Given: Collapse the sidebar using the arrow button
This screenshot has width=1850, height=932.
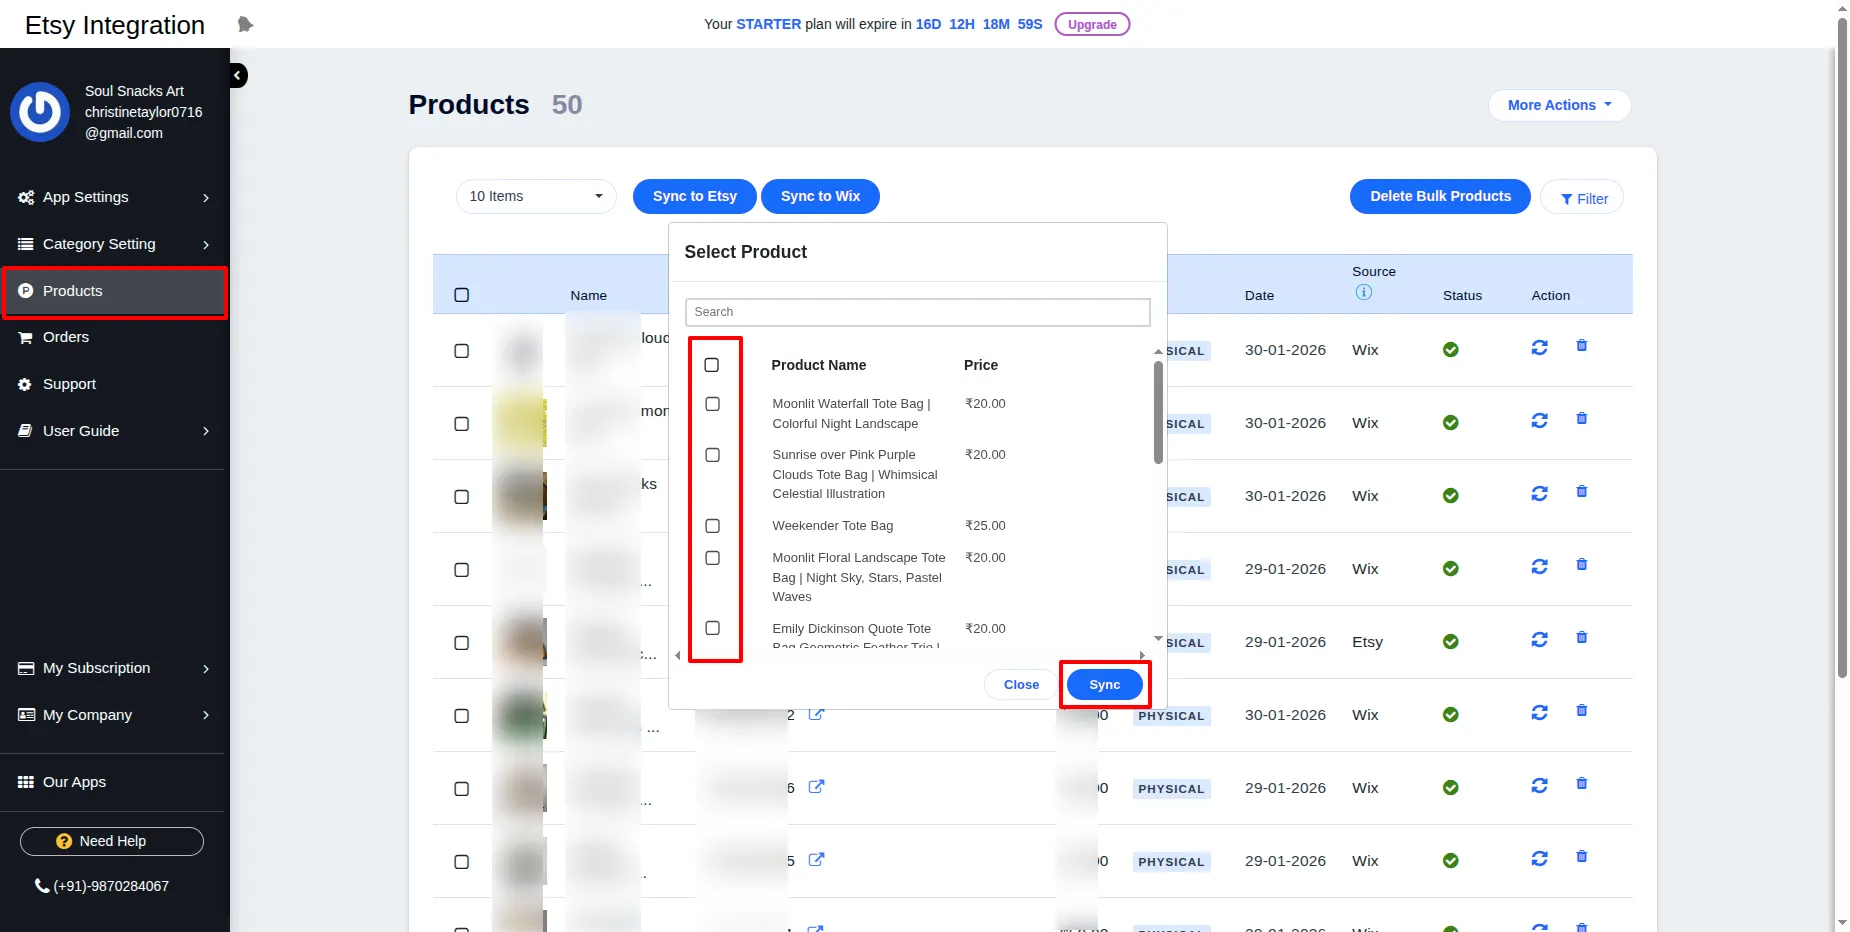Looking at the screenshot, I should (236, 75).
